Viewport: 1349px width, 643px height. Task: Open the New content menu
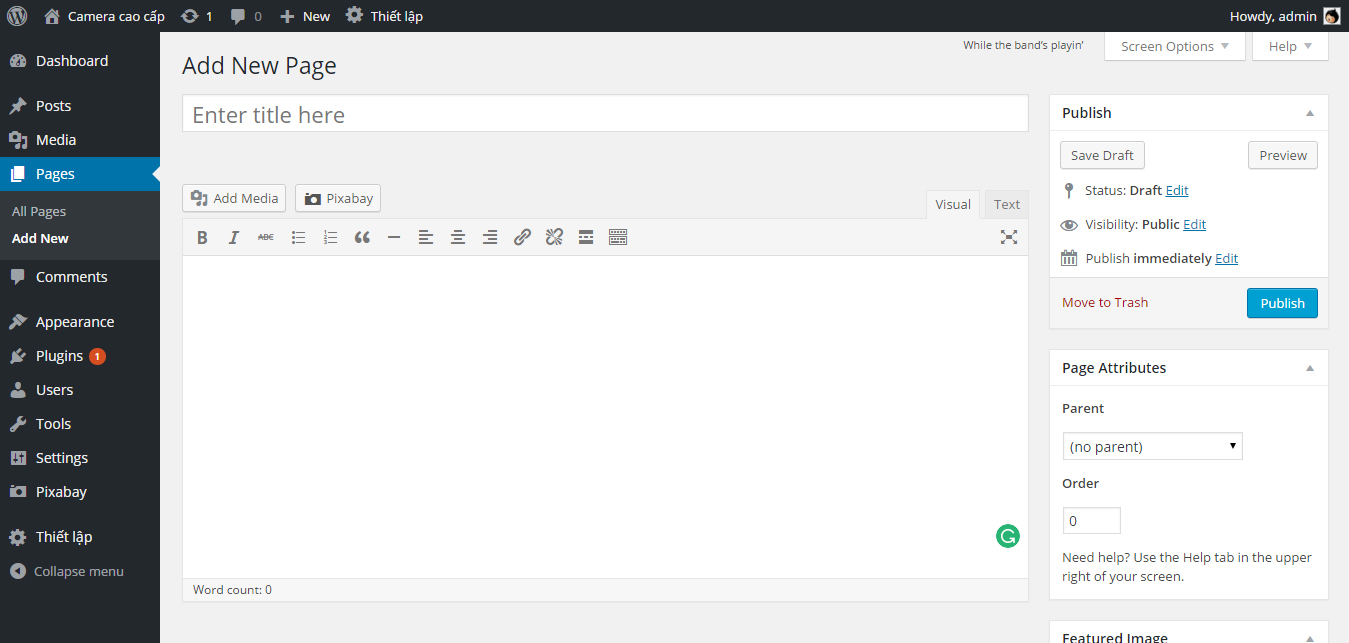[x=305, y=16]
